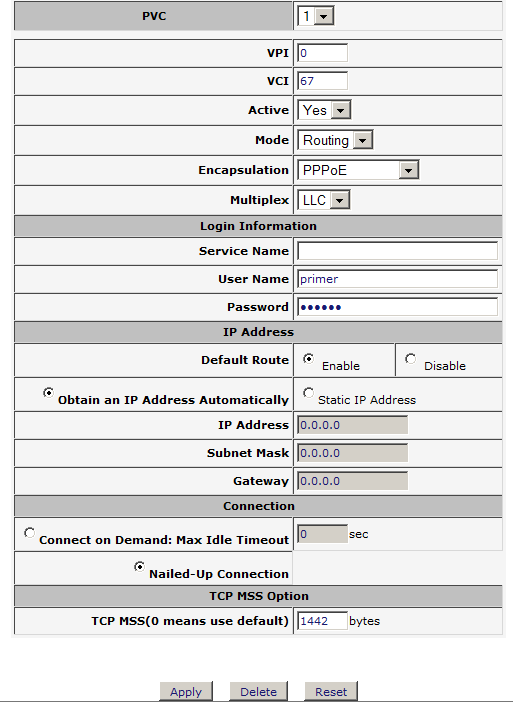Click the User Name field containing primer
This screenshot has height=702, width=513.
pos(398,279)
